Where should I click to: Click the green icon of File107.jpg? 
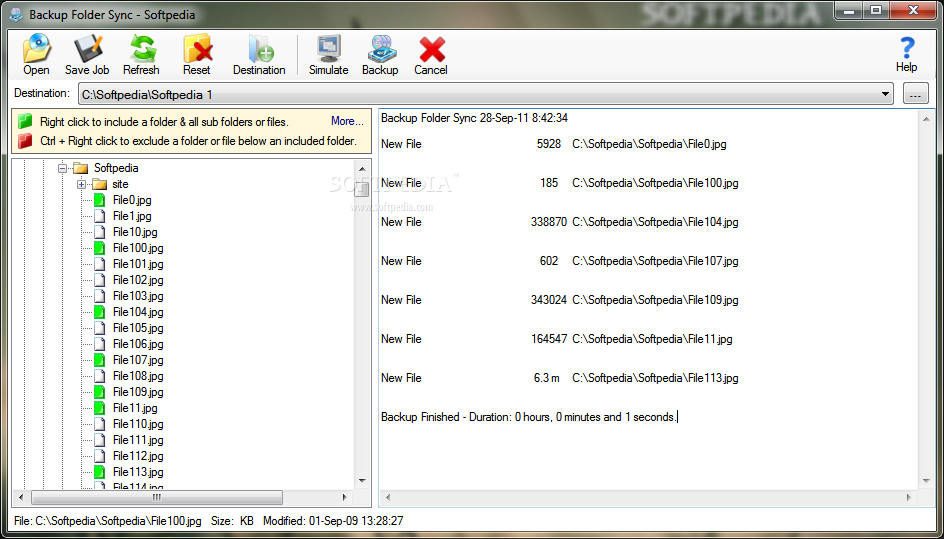(x=99, y=360)
